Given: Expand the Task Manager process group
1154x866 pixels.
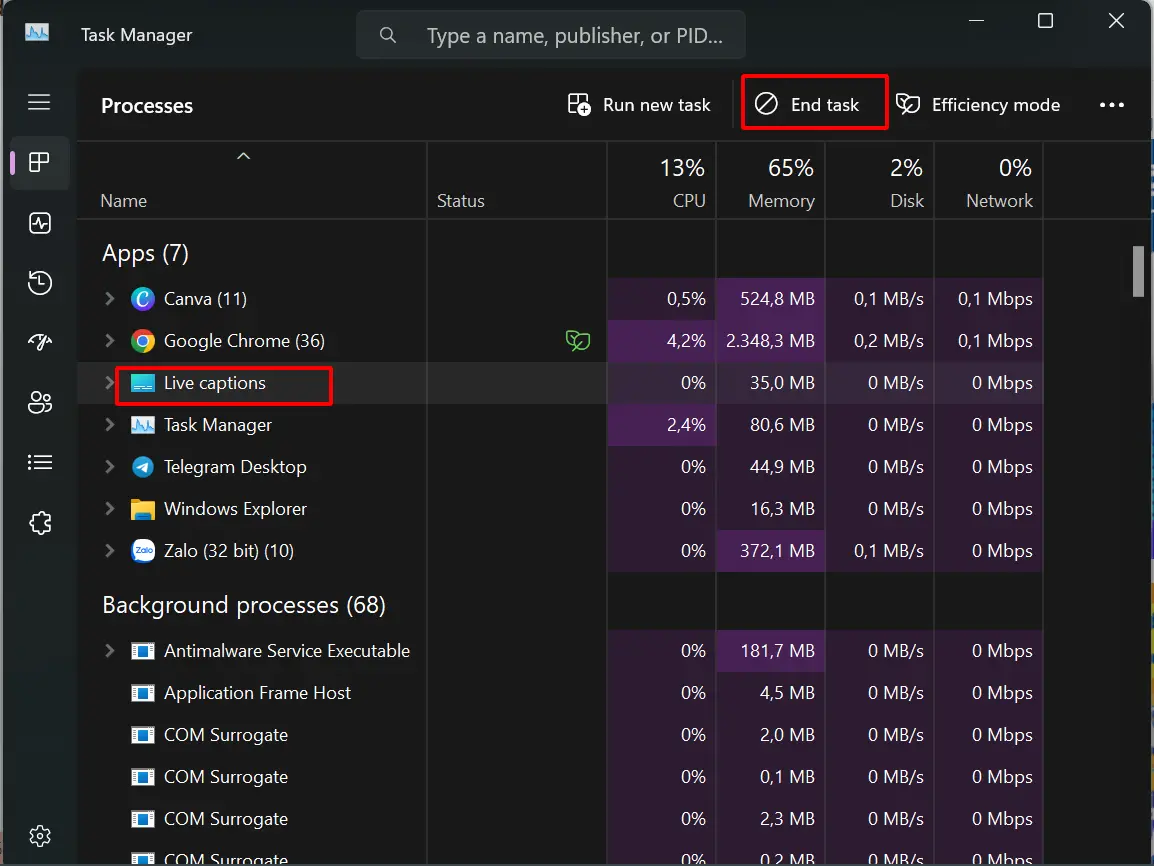Looking at the screenshot, I should 110,425.
